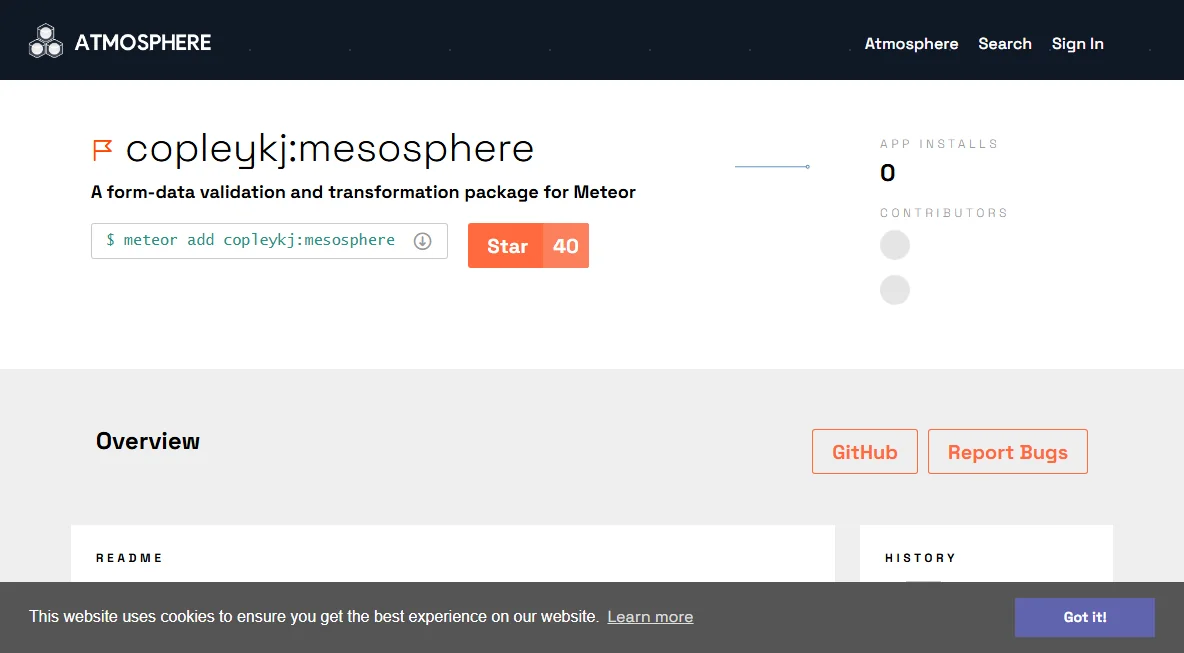
Task: Click the README section heading
Action: [129, 558]
